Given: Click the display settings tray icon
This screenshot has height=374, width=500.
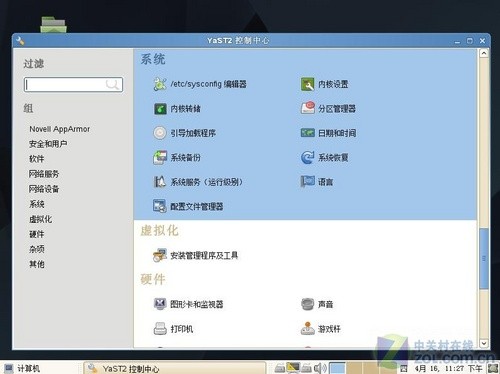Looking at the screenshot, I should click(x=294, y=368).
